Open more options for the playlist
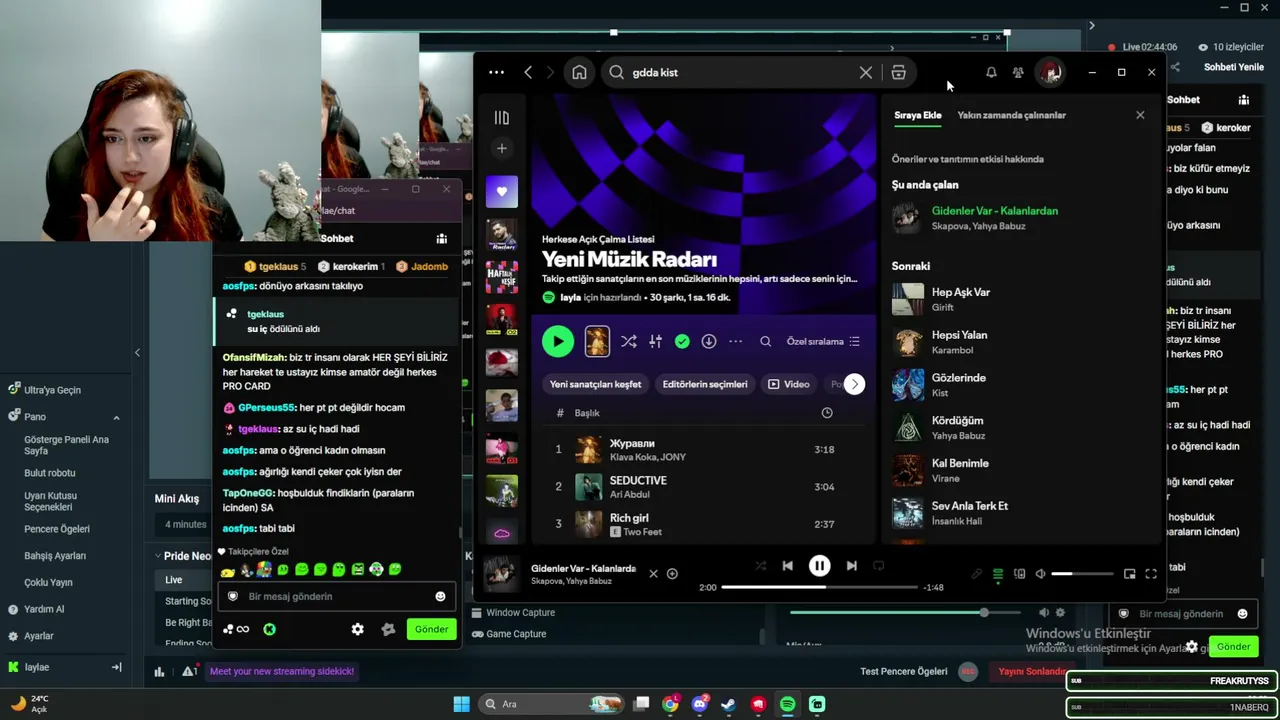This screenshot has width=1280, height=720. tap(736, 341)
